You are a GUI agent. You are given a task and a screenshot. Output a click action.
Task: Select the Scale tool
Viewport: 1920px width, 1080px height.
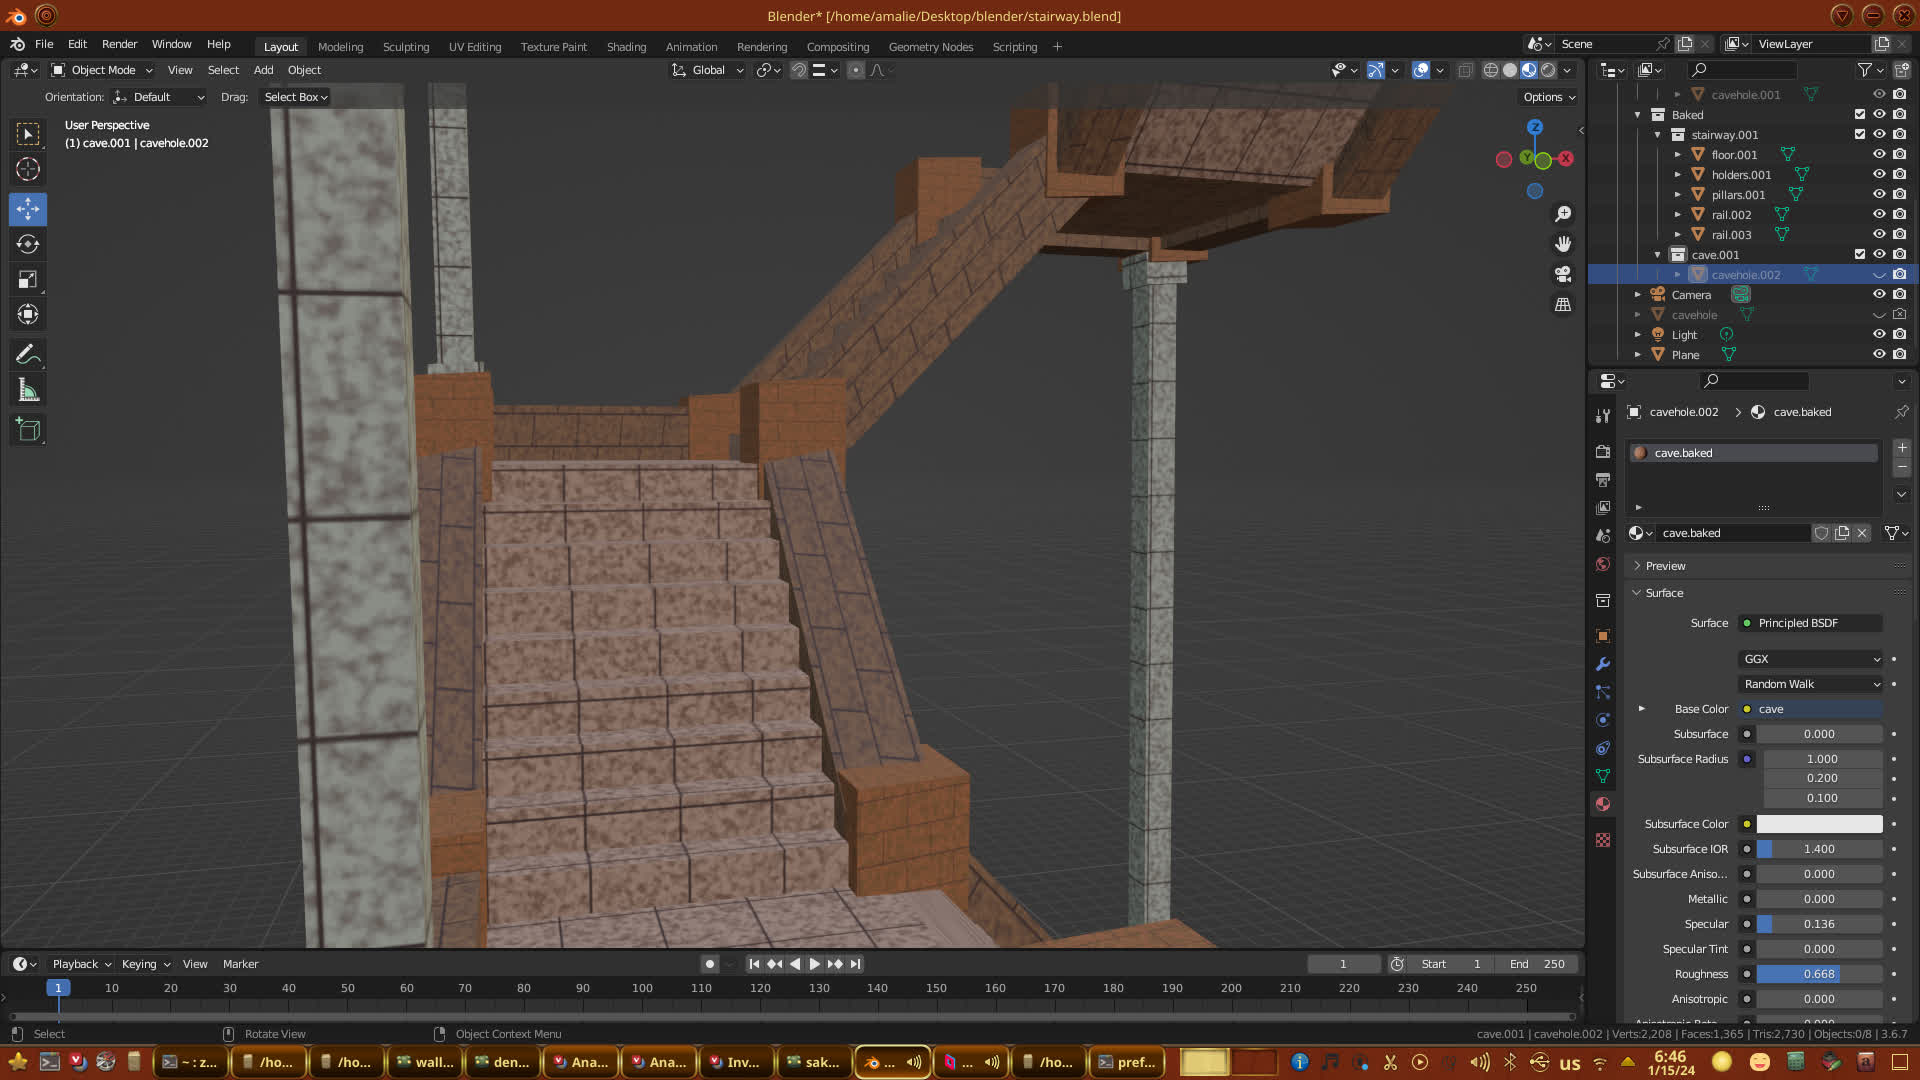(28, 280)
